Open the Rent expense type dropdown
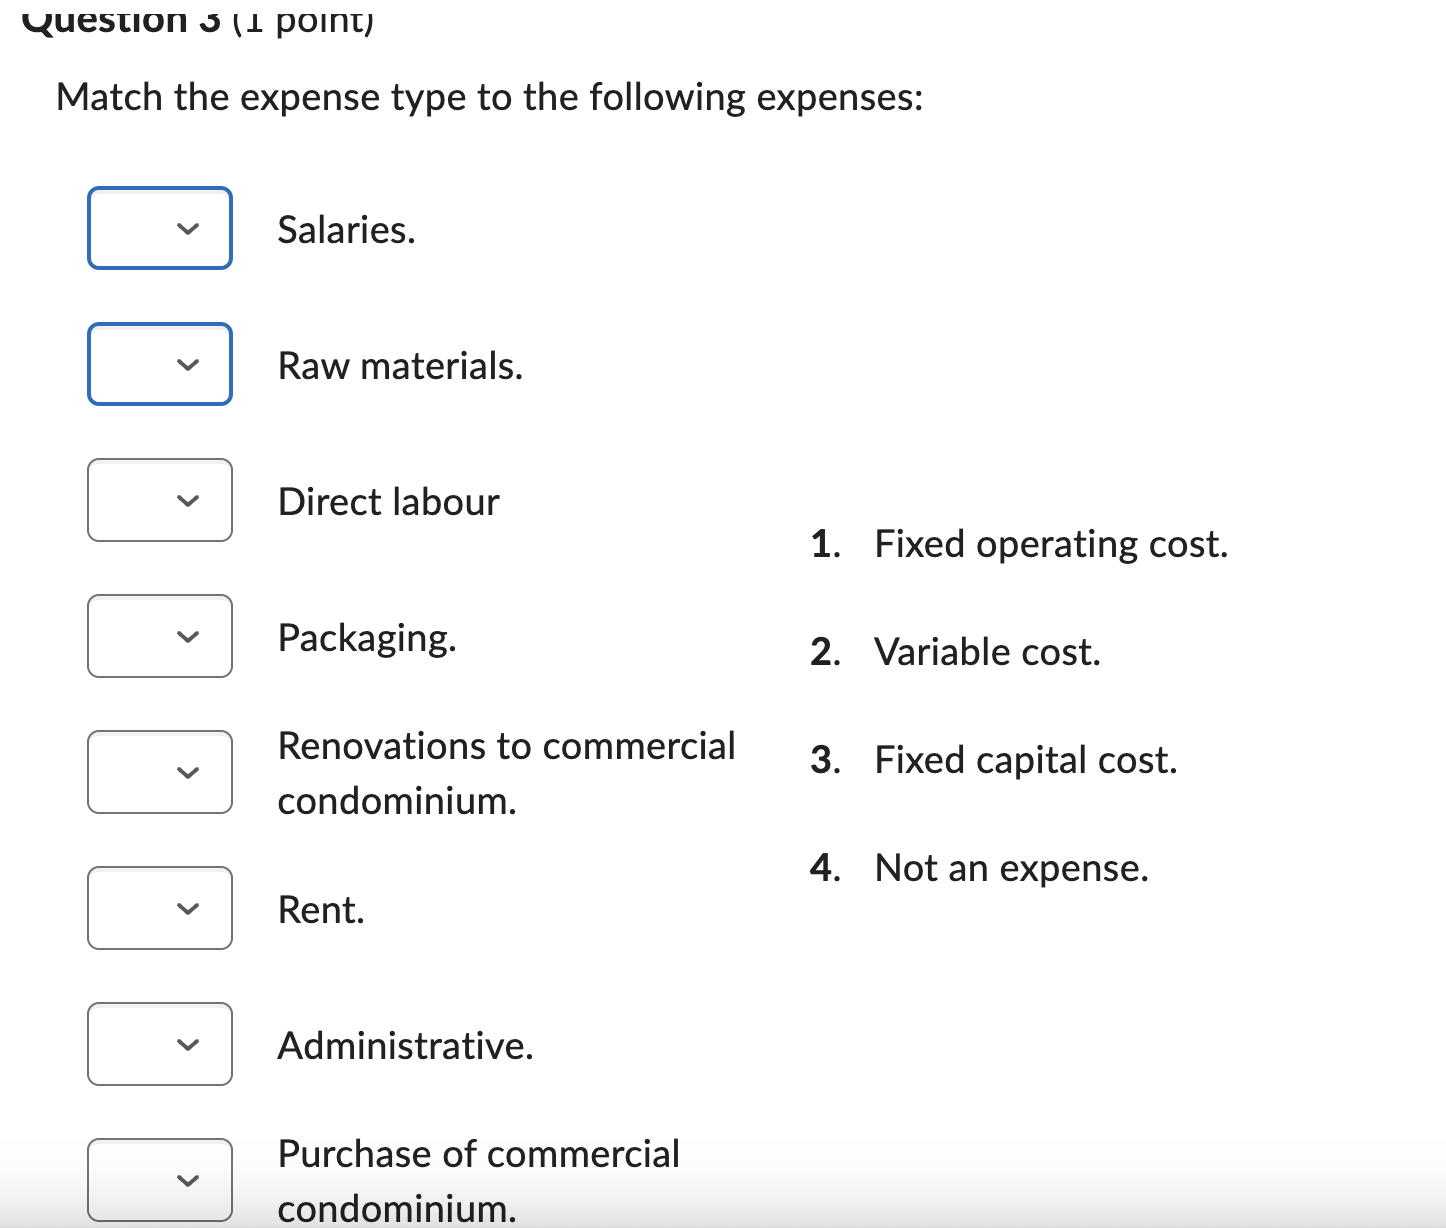The image size is (1446, 1228). tap(159, 909)
